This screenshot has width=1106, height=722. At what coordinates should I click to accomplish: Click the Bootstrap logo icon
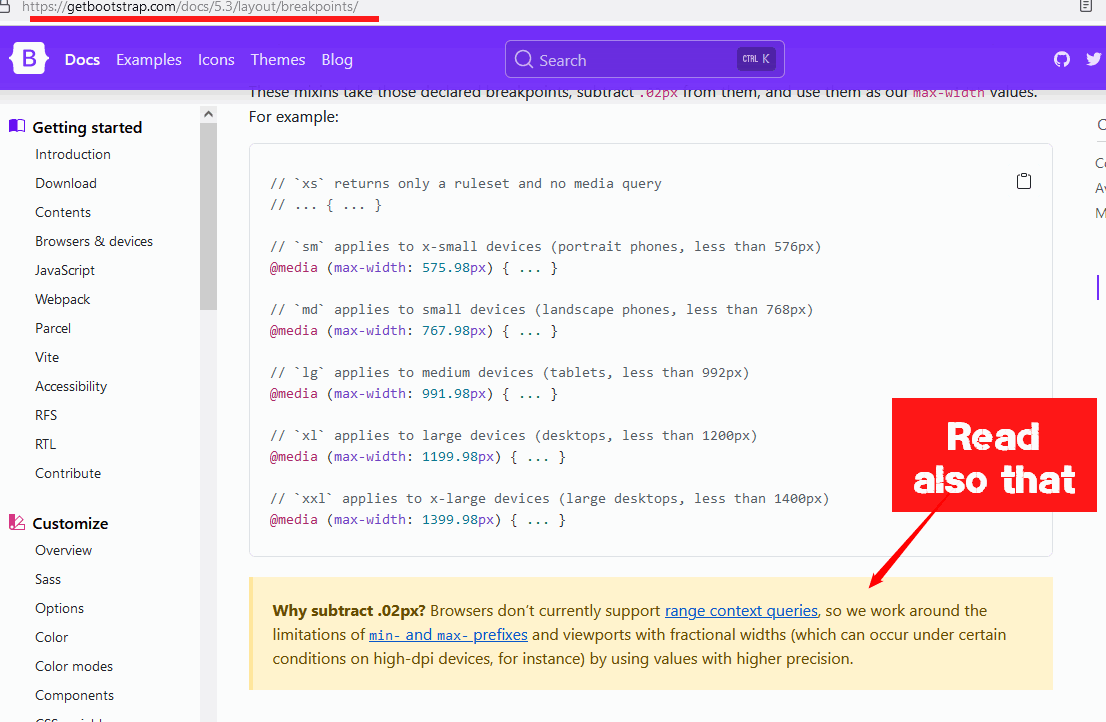click(29, 59)
